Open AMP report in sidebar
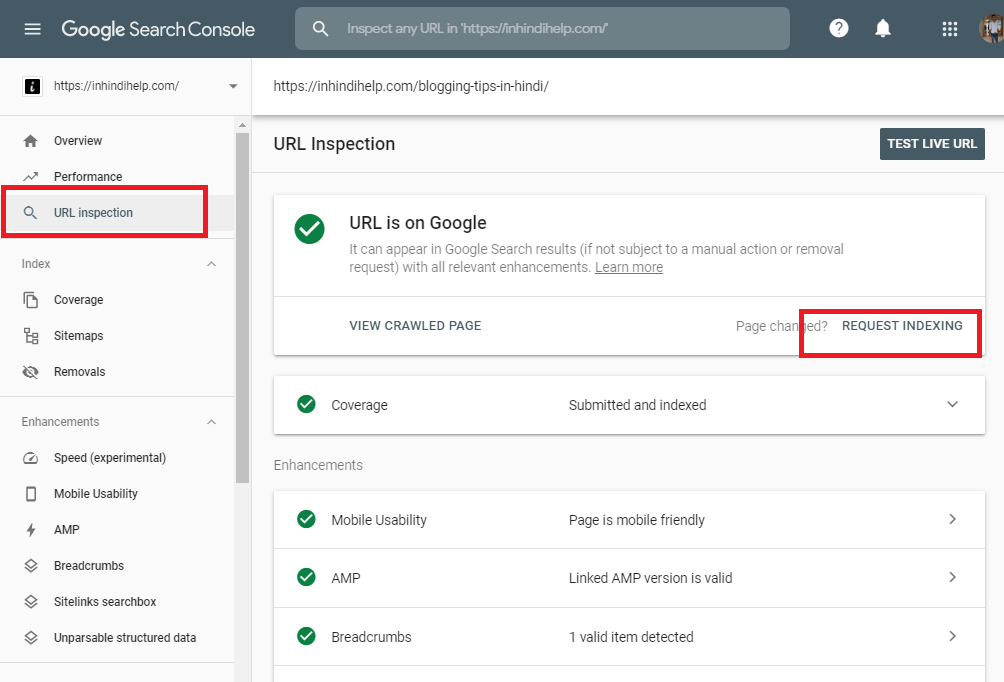This screenshot has height=682, width=1004. point(67,530)
